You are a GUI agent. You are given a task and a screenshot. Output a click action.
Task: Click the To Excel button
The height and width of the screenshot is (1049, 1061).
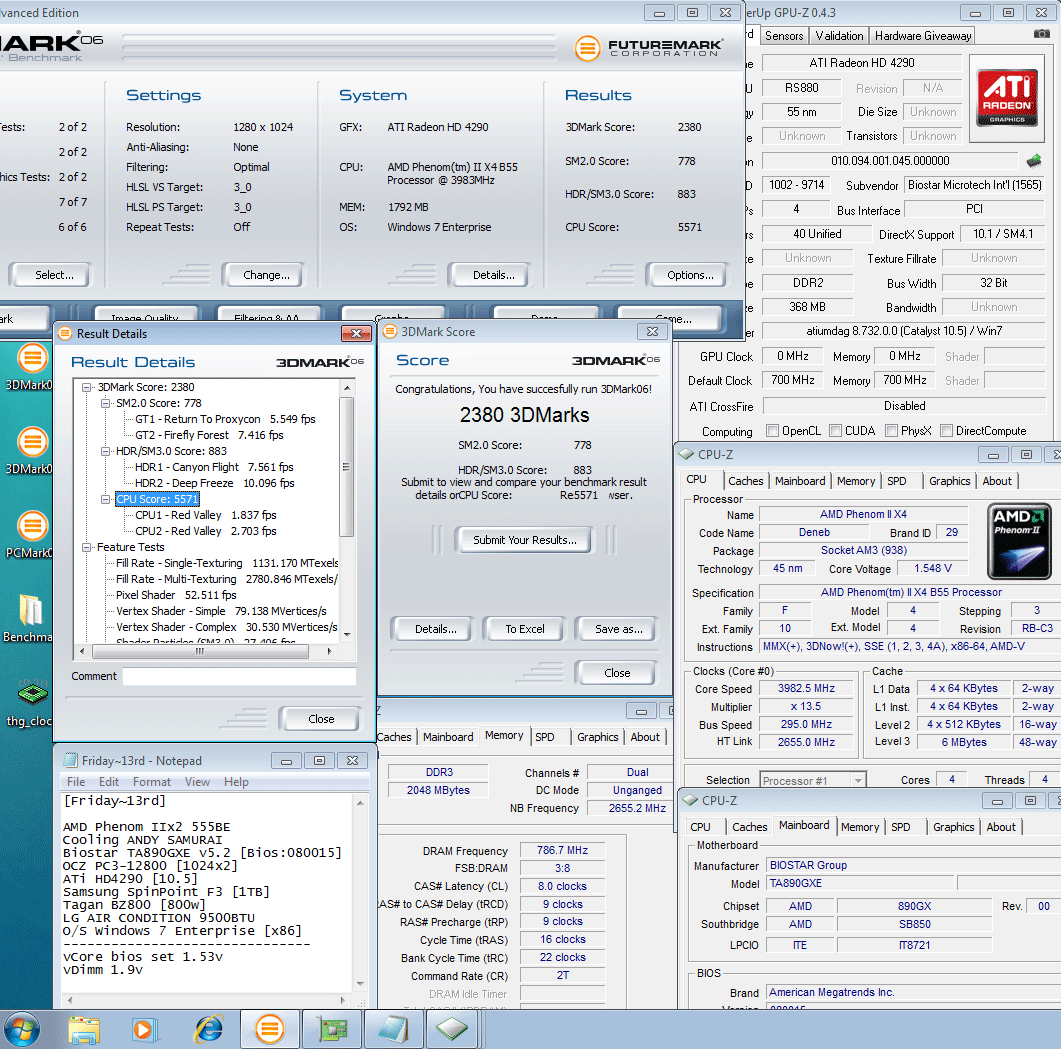click(524, 629)
